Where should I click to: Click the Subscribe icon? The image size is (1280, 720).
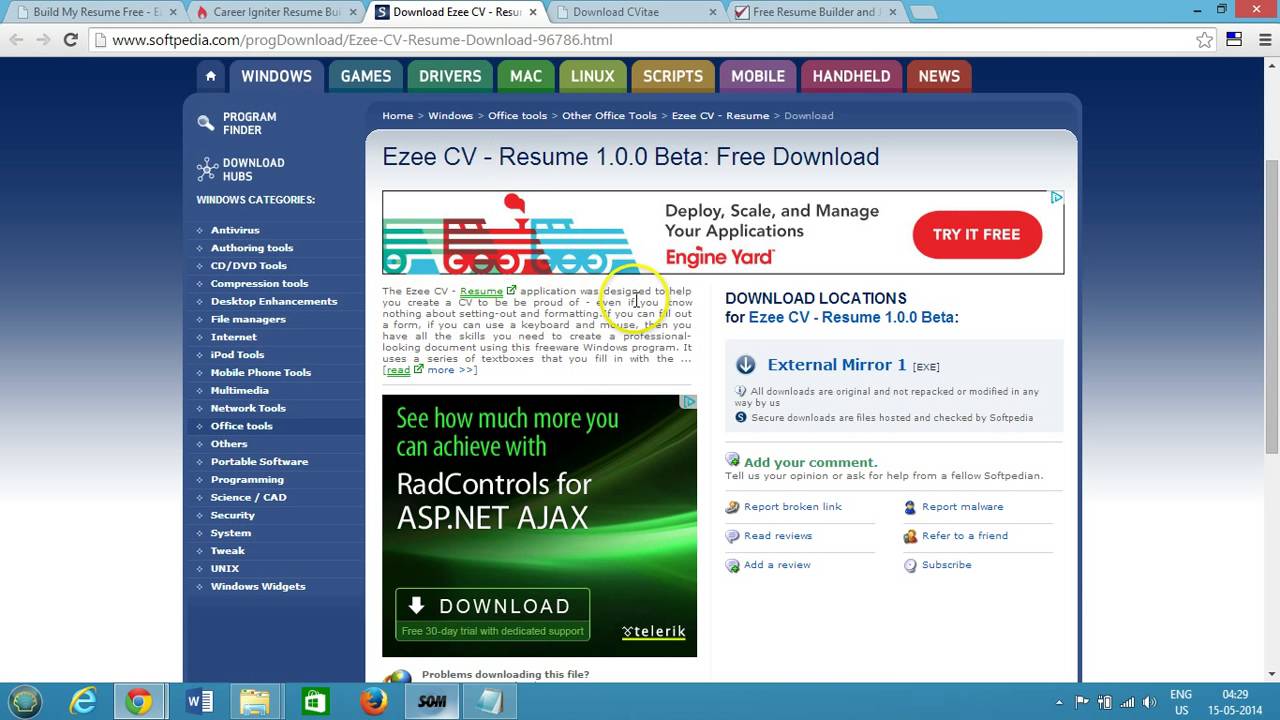pyautogui.click(x=910, y=565)
